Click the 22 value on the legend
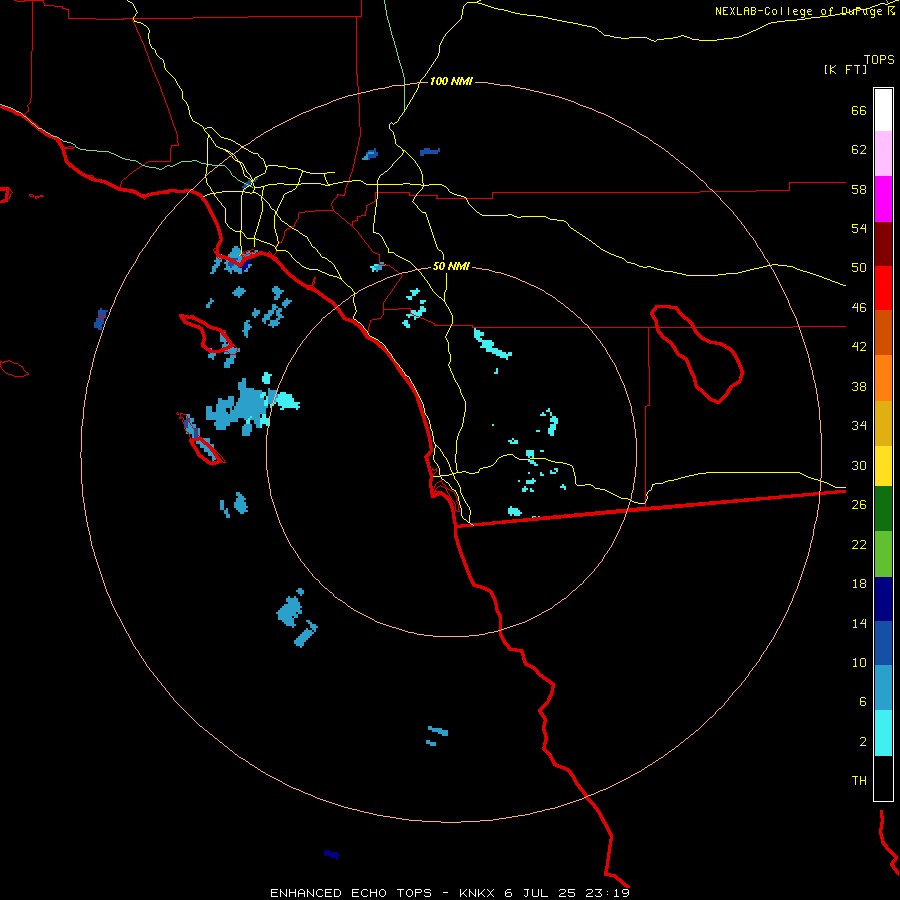The width and height of the screenshot is (900, 900). click(859, 544)
